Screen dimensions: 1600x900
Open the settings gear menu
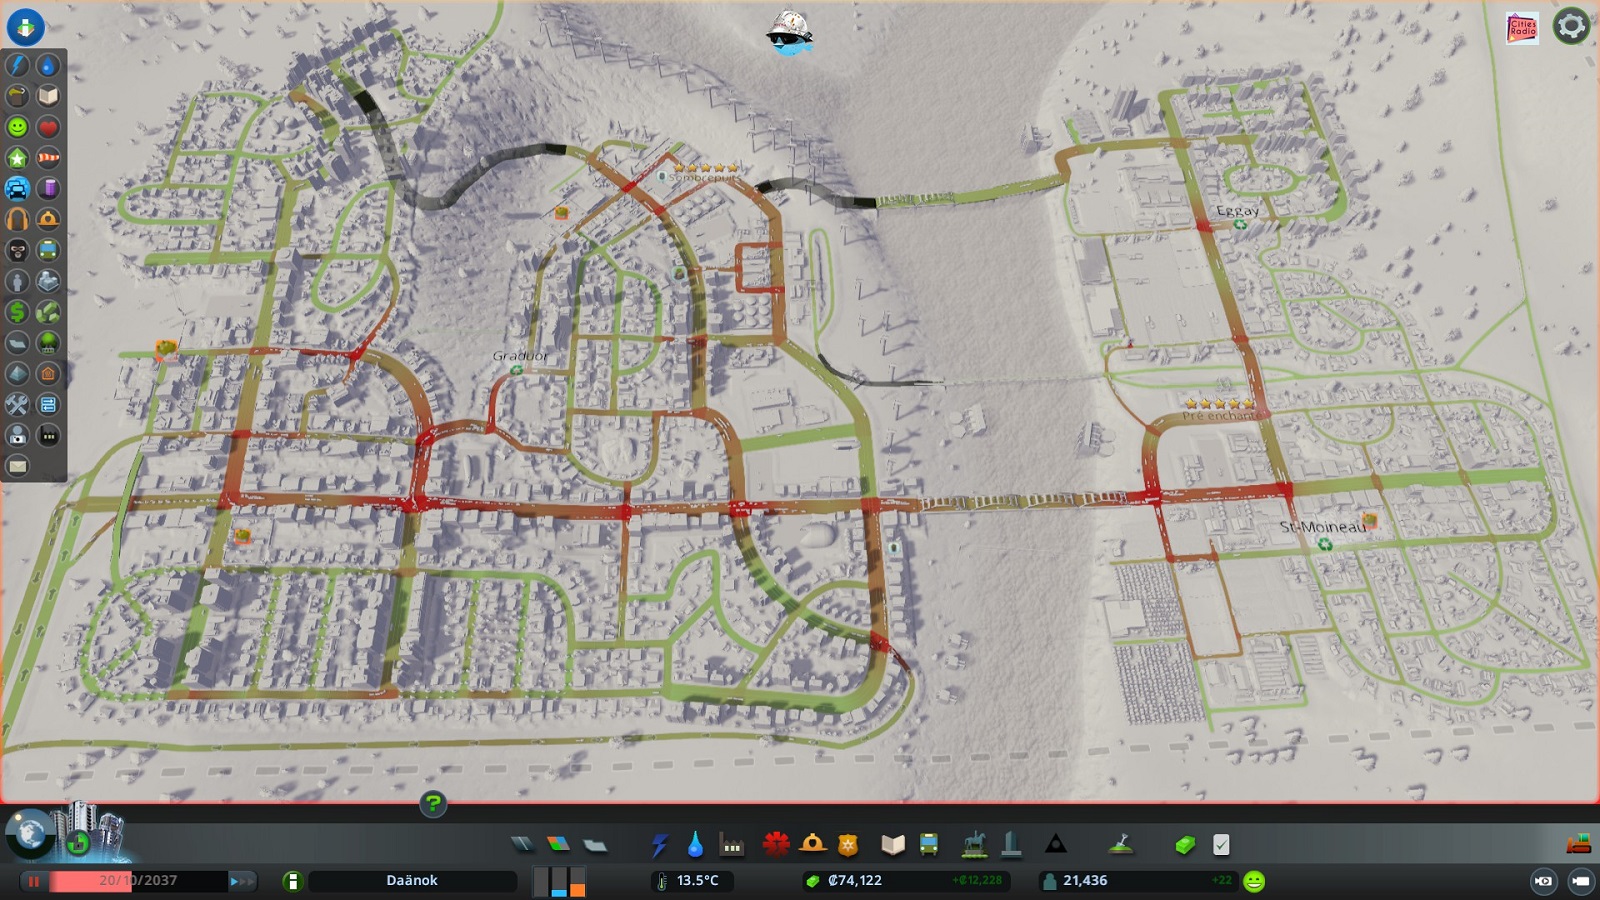coord(1571,27)
